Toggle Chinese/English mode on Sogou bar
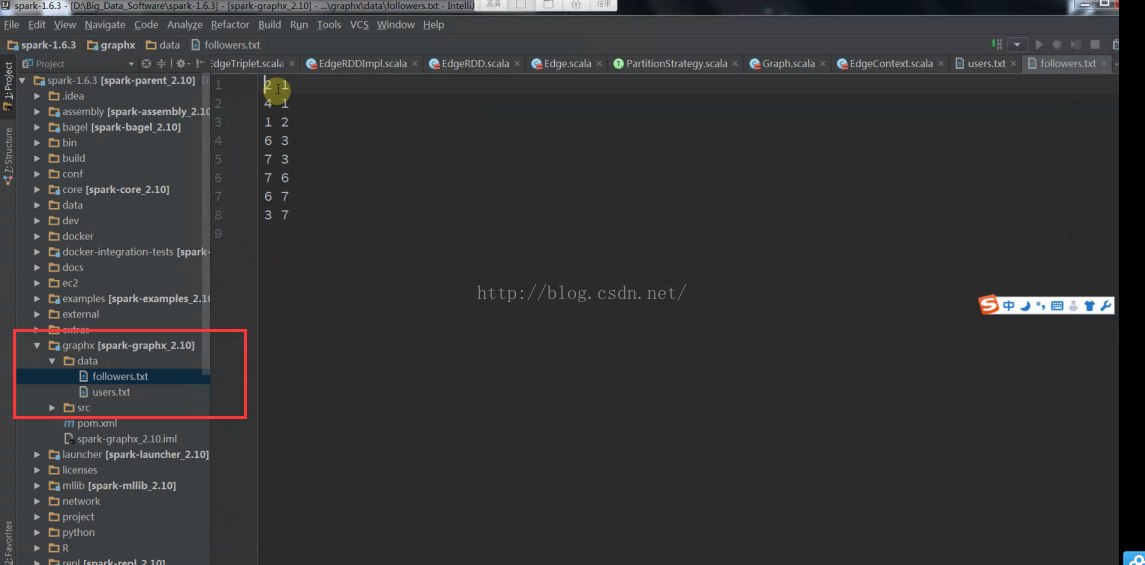Viewport: 1145px width, 565px height. click(x=1008, y=306)
